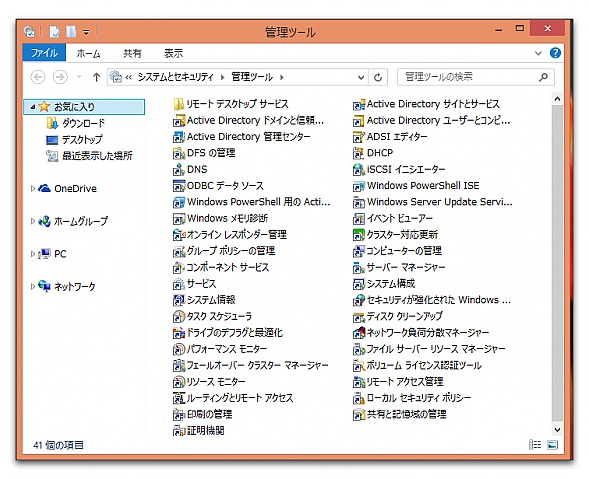Select the ローカル セキュリティ ポリシー icon
589x479 pixels.
click(x=359, y=398)
